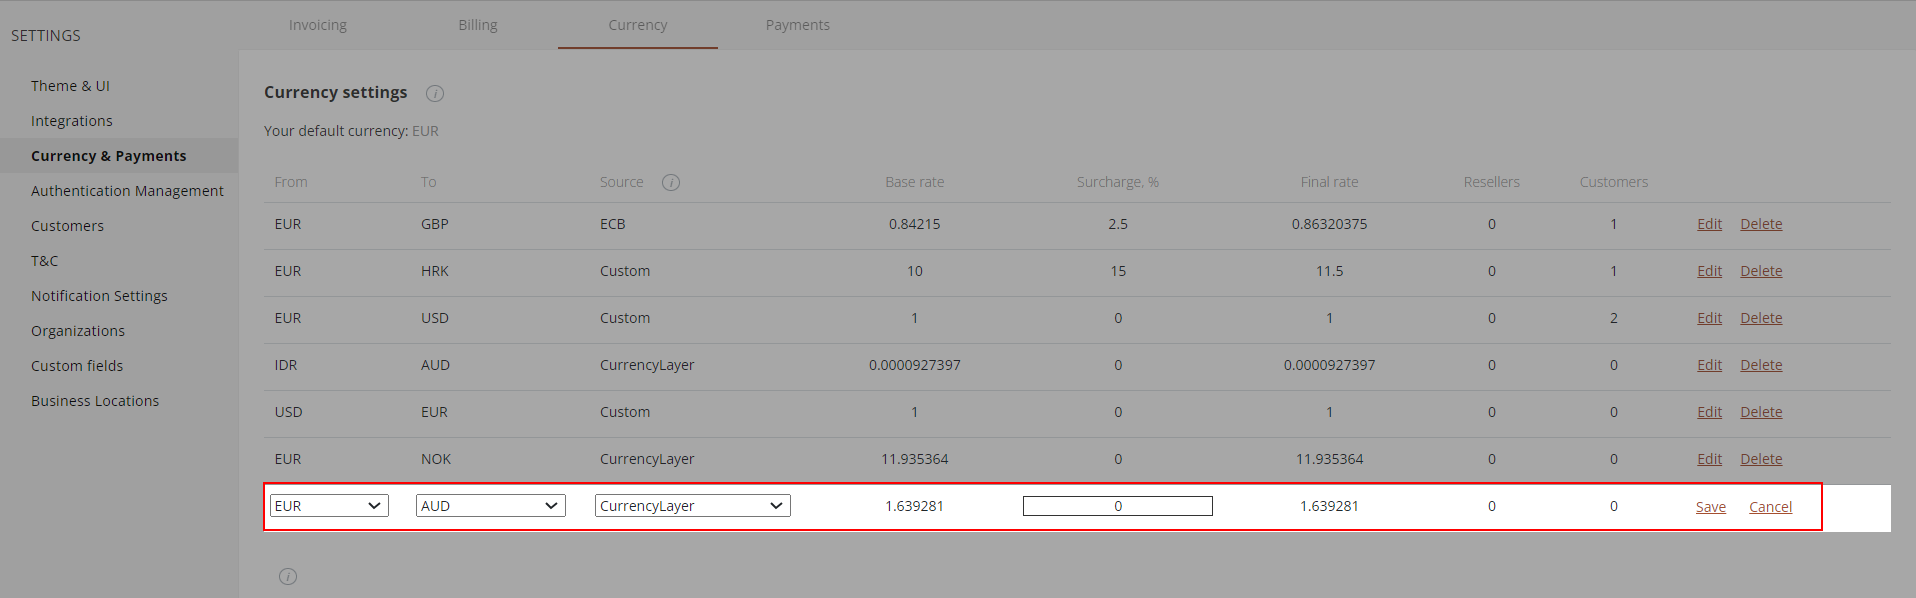This screenshot has width=1916, height=598.
Task: Select the Currency tab
Action: pyautogui.click(x=638, y=25)
